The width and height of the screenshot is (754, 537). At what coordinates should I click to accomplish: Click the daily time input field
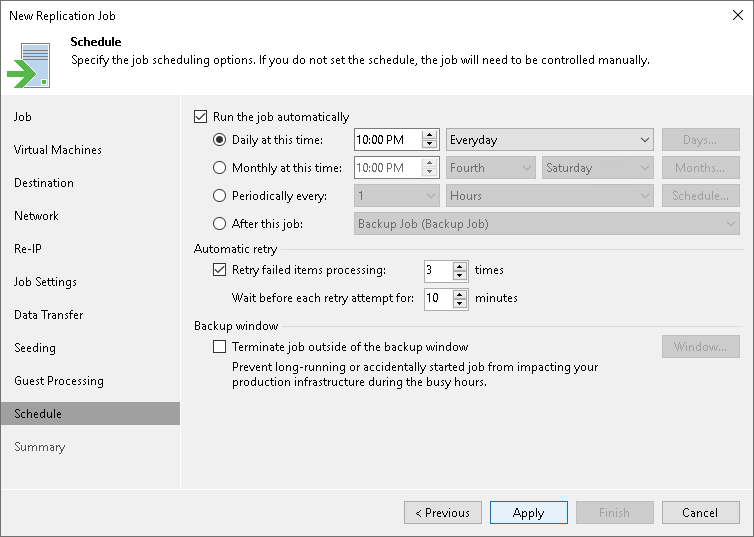coord(388,140)
